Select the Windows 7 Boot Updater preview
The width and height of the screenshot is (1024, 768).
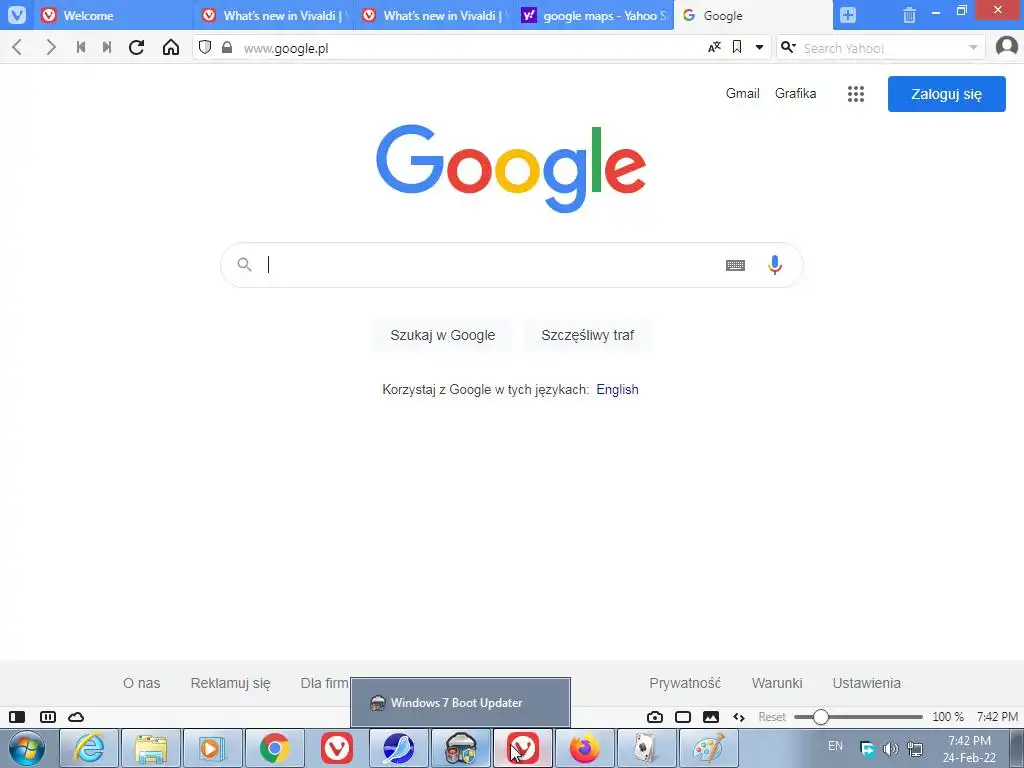(460, 703)
